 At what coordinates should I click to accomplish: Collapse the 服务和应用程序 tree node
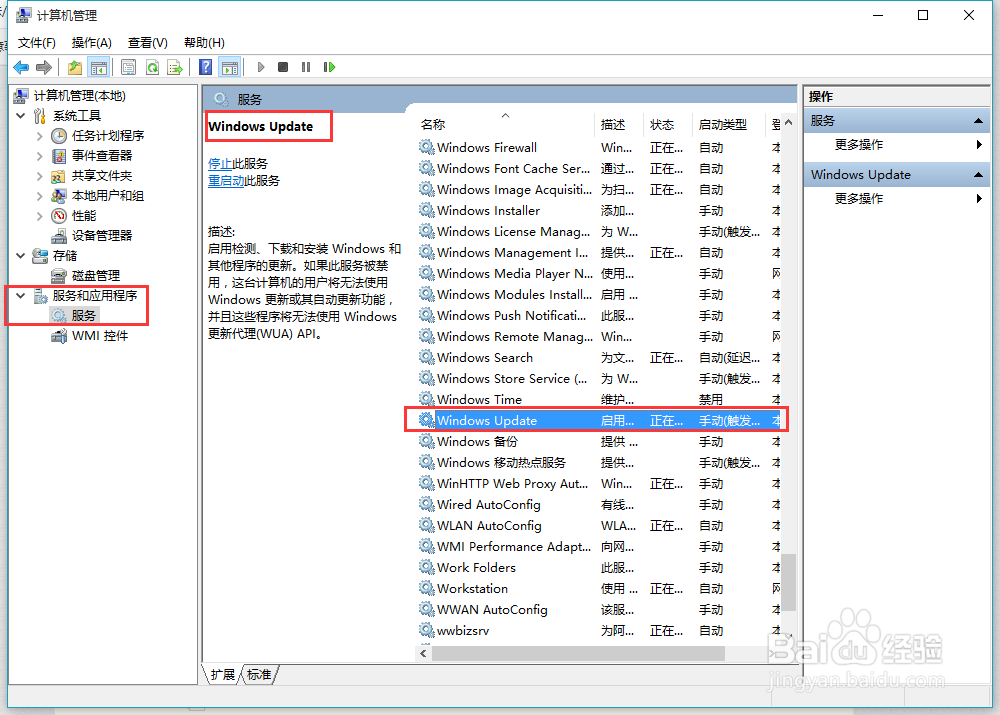coord(20,295)
